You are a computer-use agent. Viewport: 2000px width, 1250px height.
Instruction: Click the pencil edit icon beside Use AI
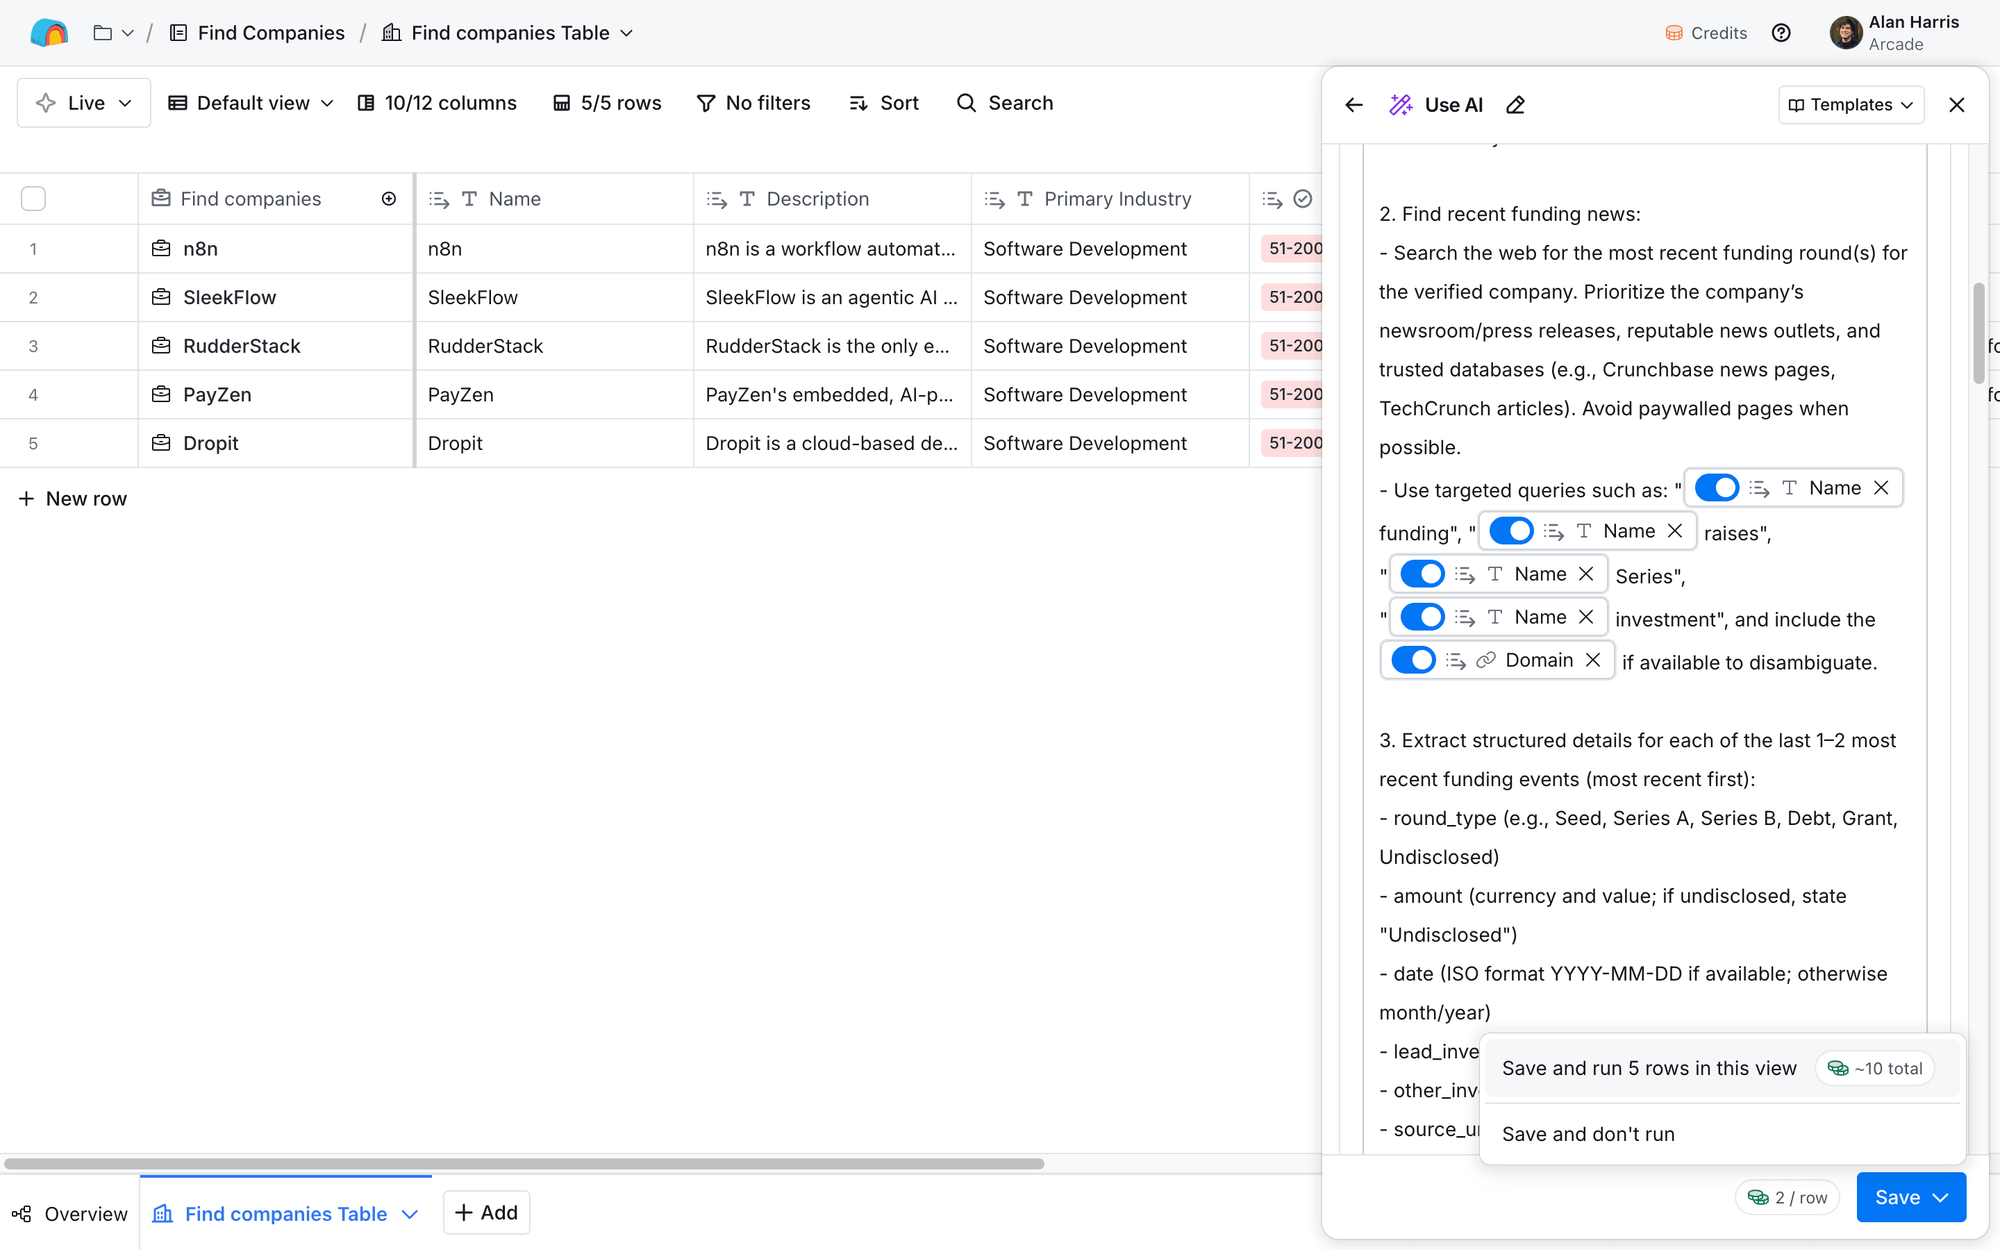[x=1516, y=105]
